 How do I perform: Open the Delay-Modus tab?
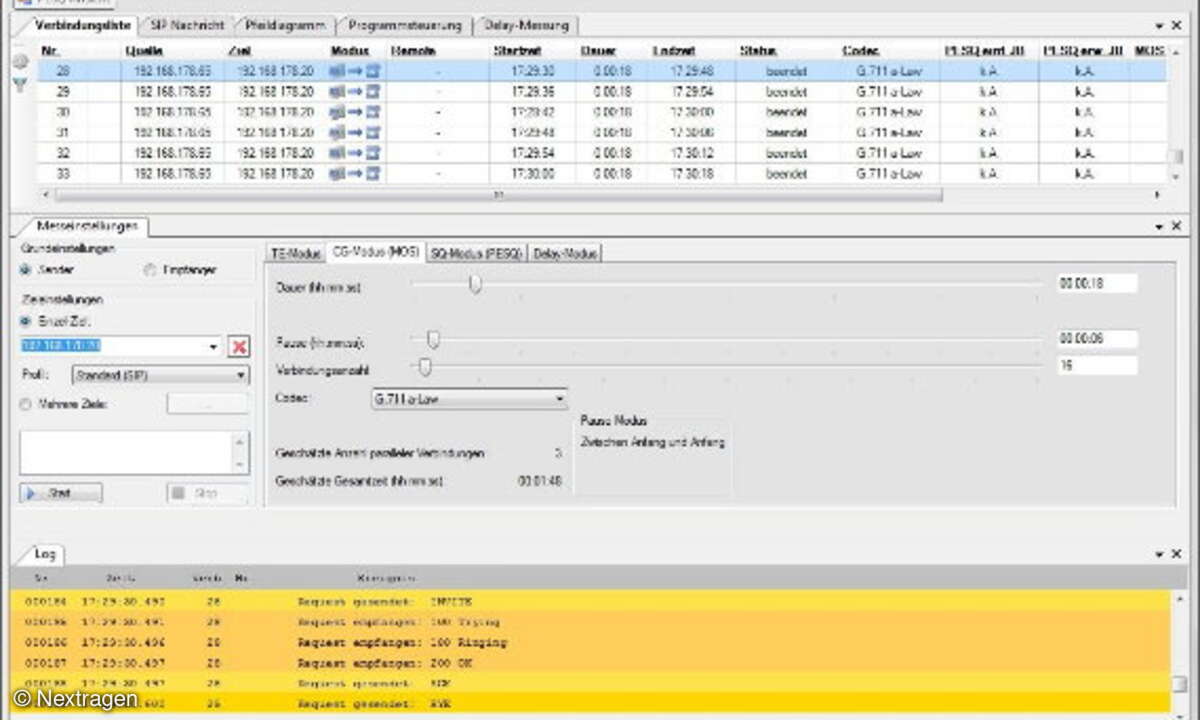[565, 253]
